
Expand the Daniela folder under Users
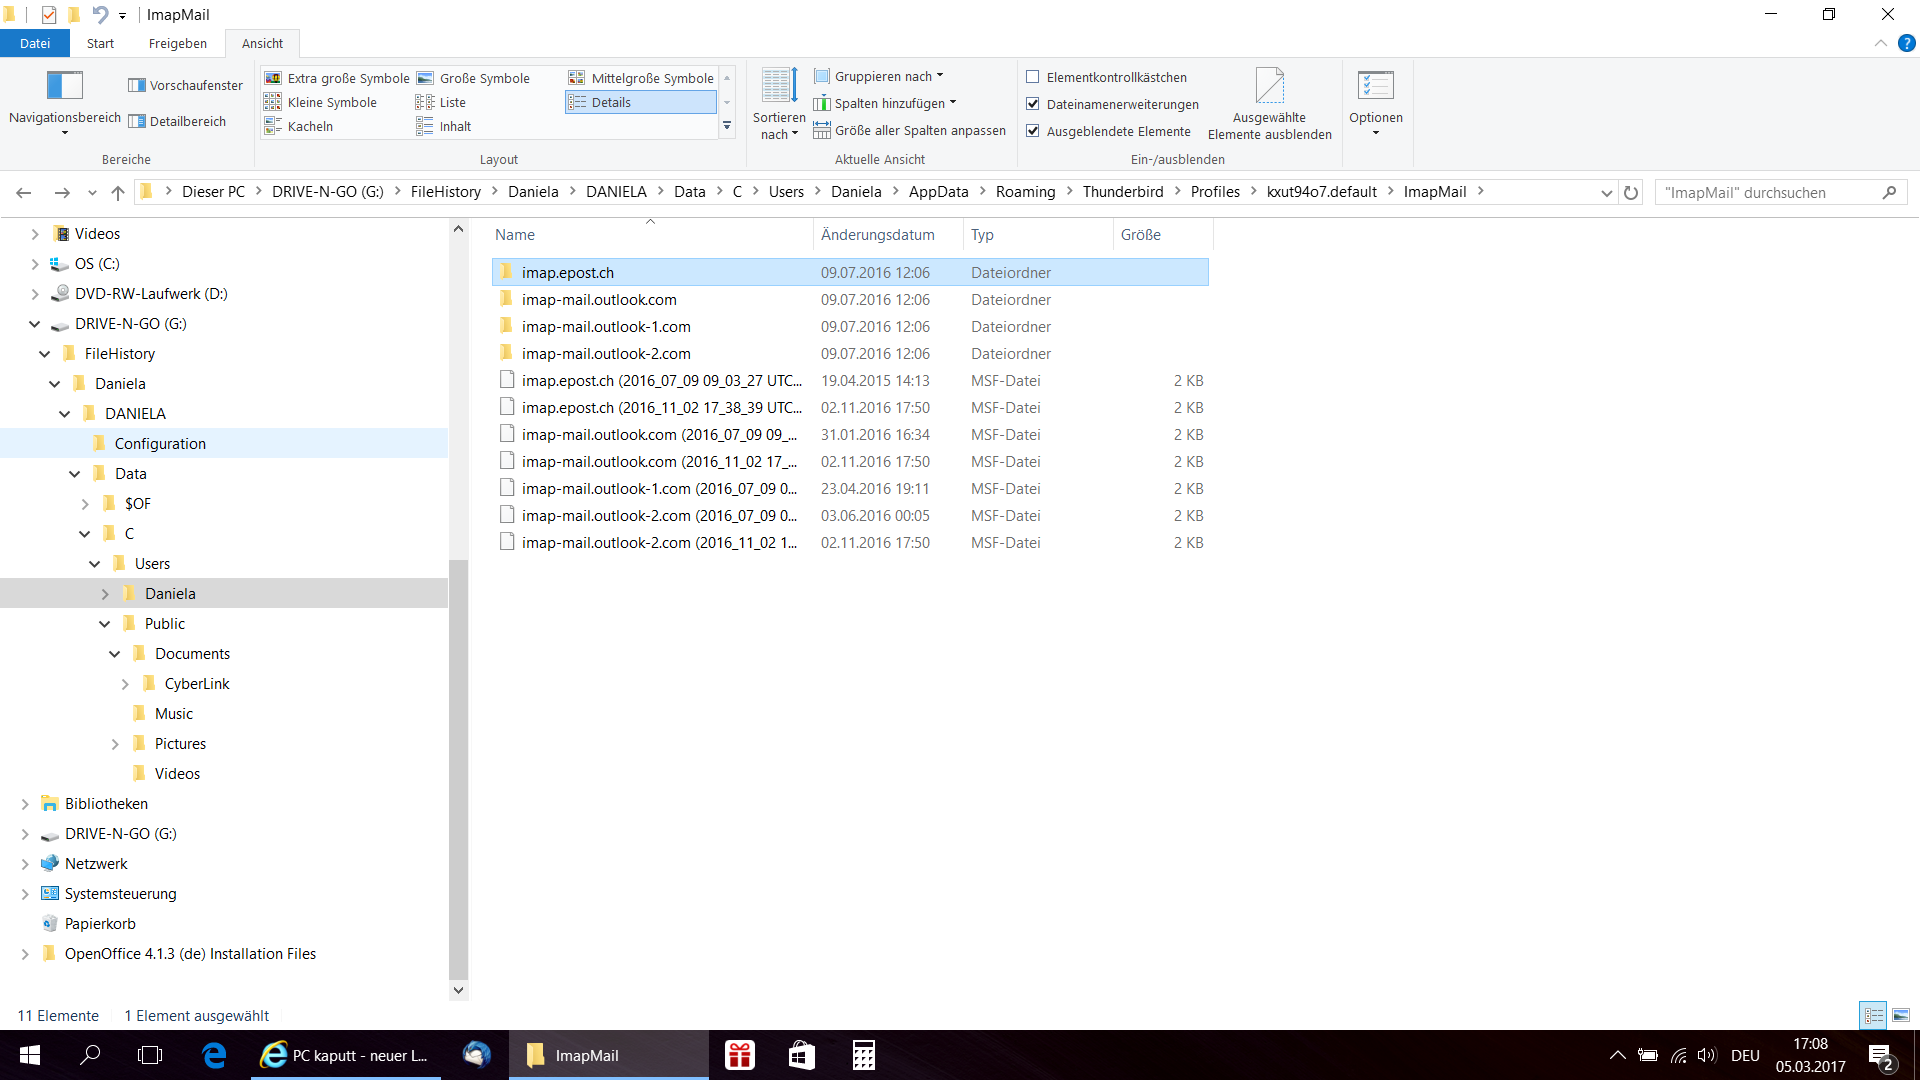tap(105, 594)
